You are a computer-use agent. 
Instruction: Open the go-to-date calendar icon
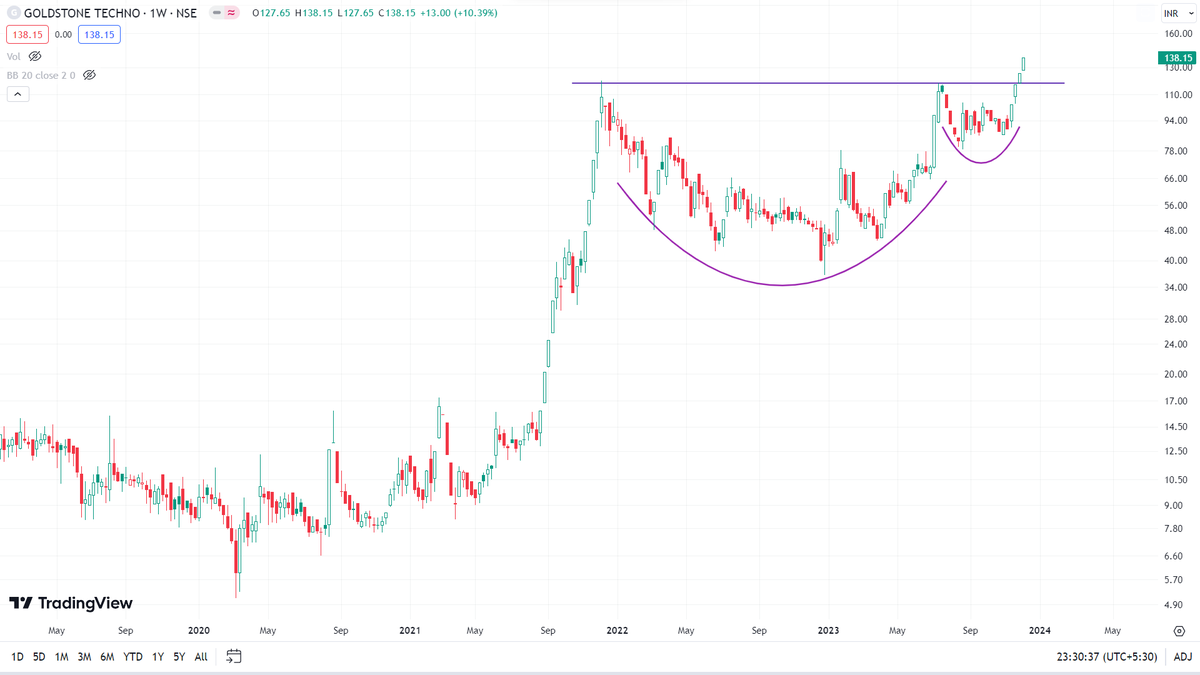tap(234, 657)
